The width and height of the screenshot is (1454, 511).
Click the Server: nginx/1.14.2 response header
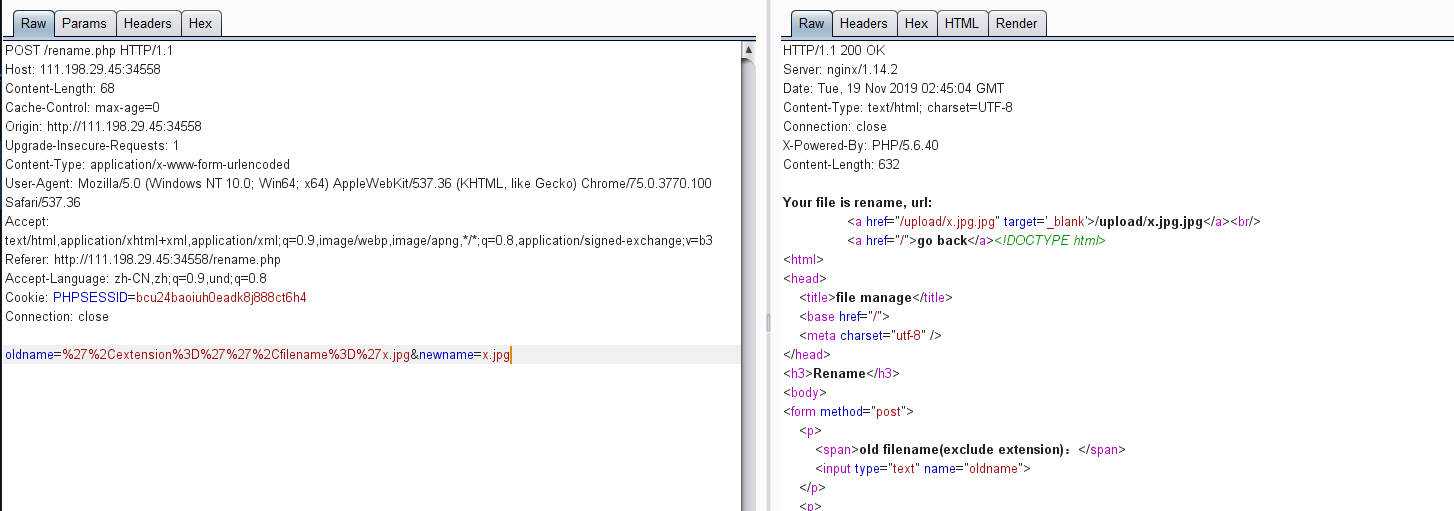[x=840, y=69]
